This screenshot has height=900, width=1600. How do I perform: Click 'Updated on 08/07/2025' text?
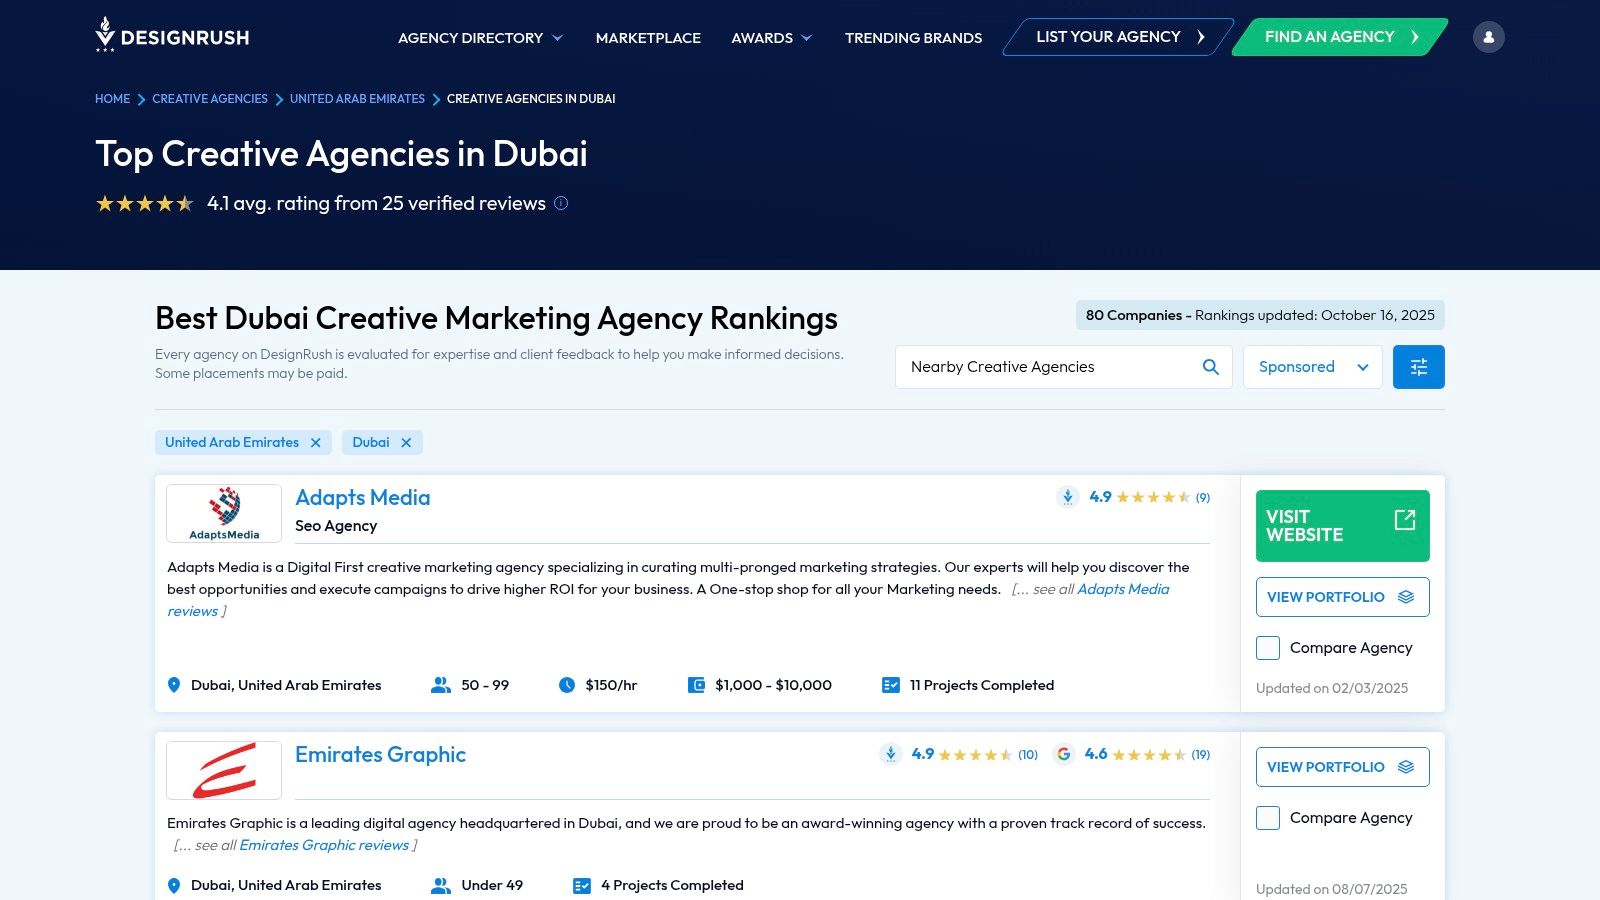coord(1332,889)
